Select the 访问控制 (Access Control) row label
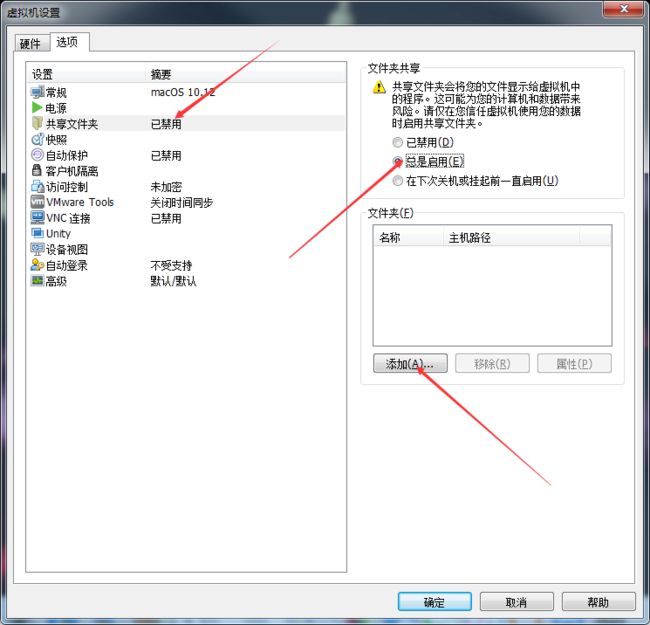Image resolution: width=650 pixels, height=625 pixels. click(66, 187)
